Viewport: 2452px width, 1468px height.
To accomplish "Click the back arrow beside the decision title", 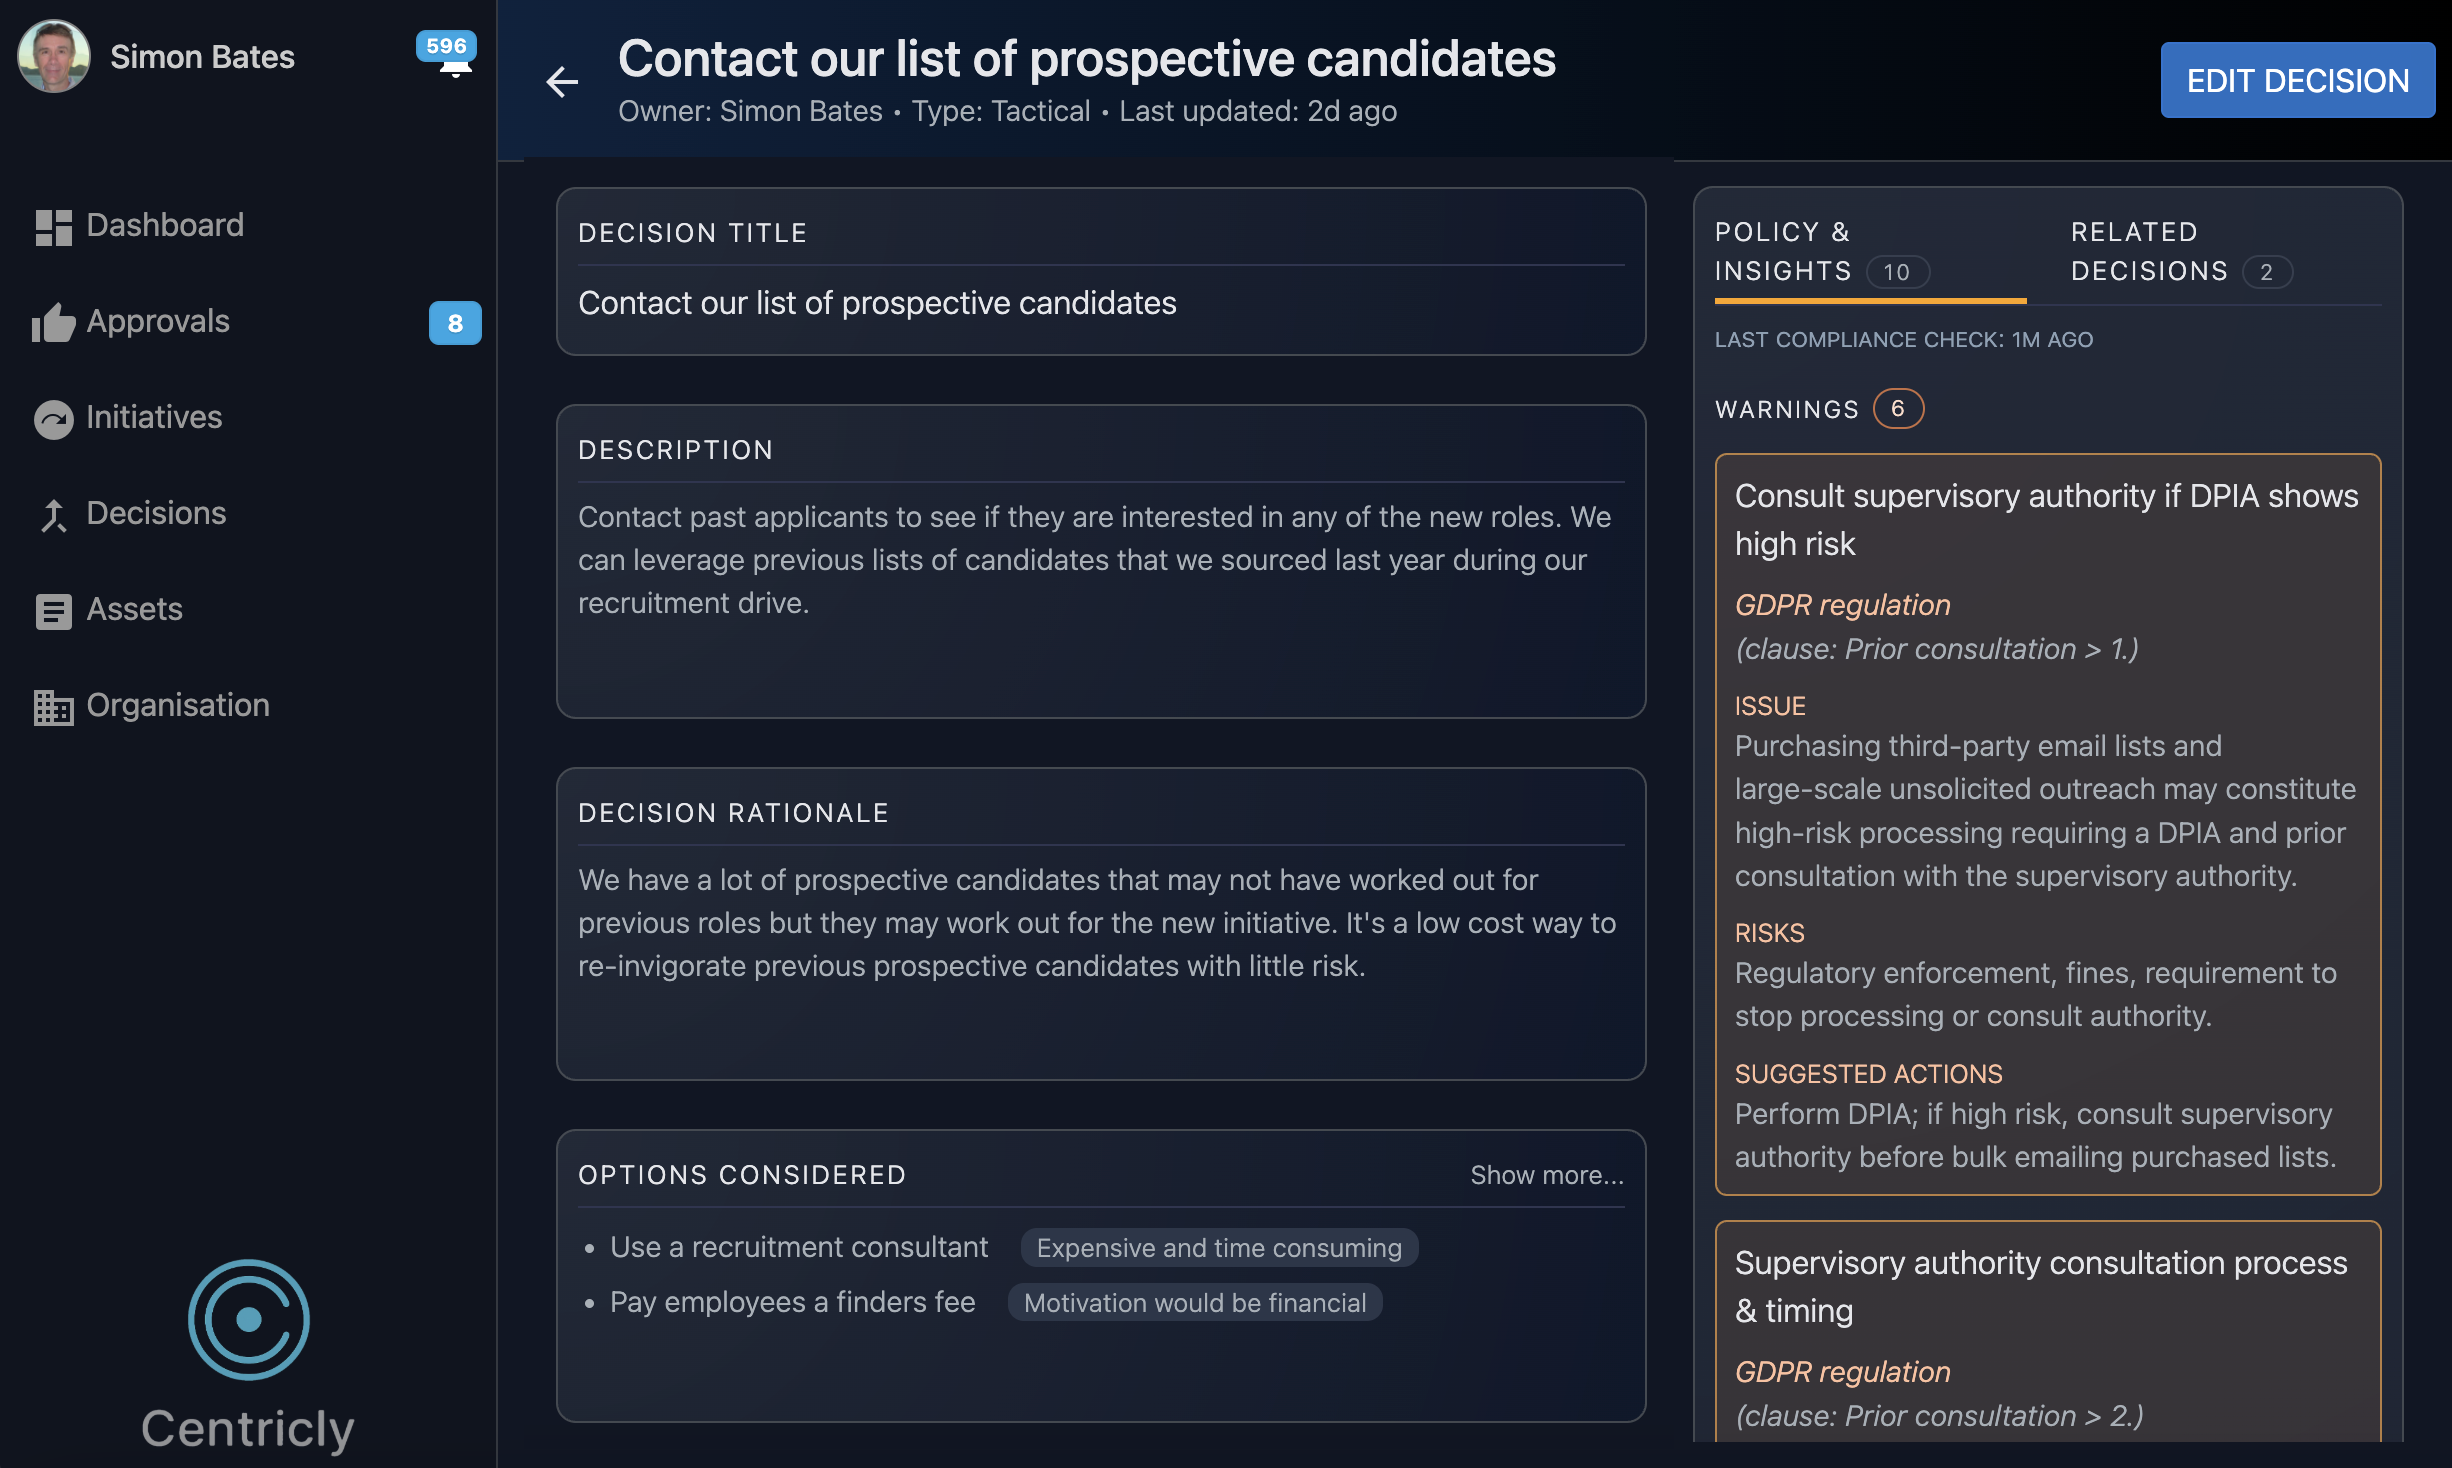I will tap(562, 81).
